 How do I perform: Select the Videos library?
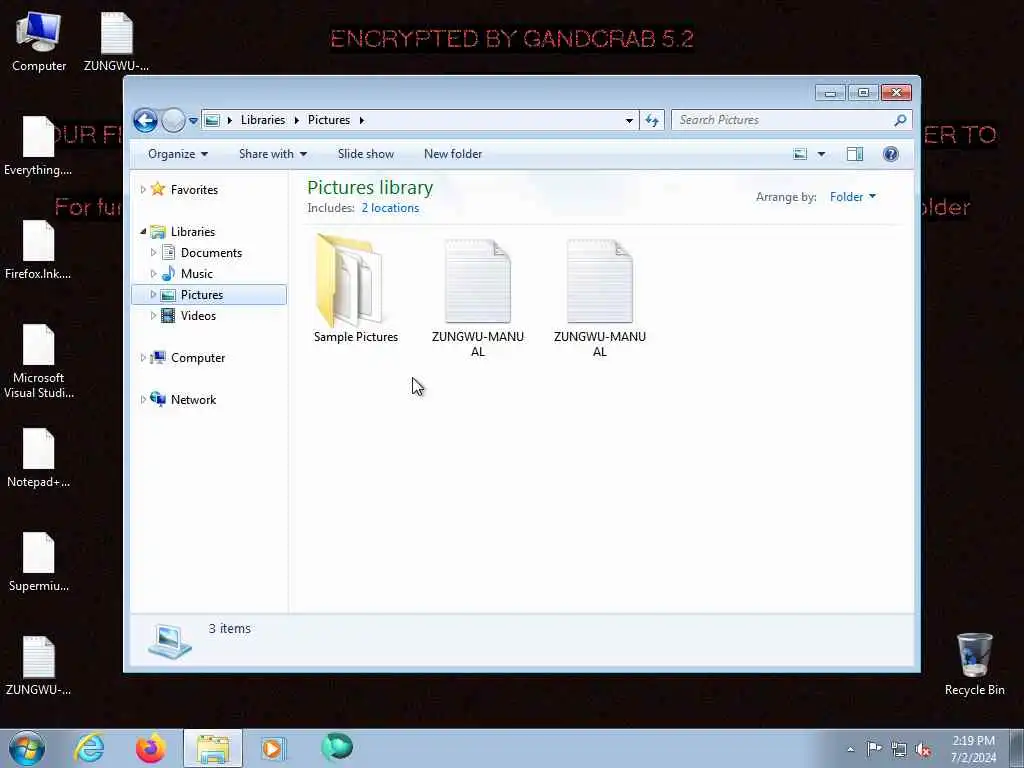tap(198, 315)
